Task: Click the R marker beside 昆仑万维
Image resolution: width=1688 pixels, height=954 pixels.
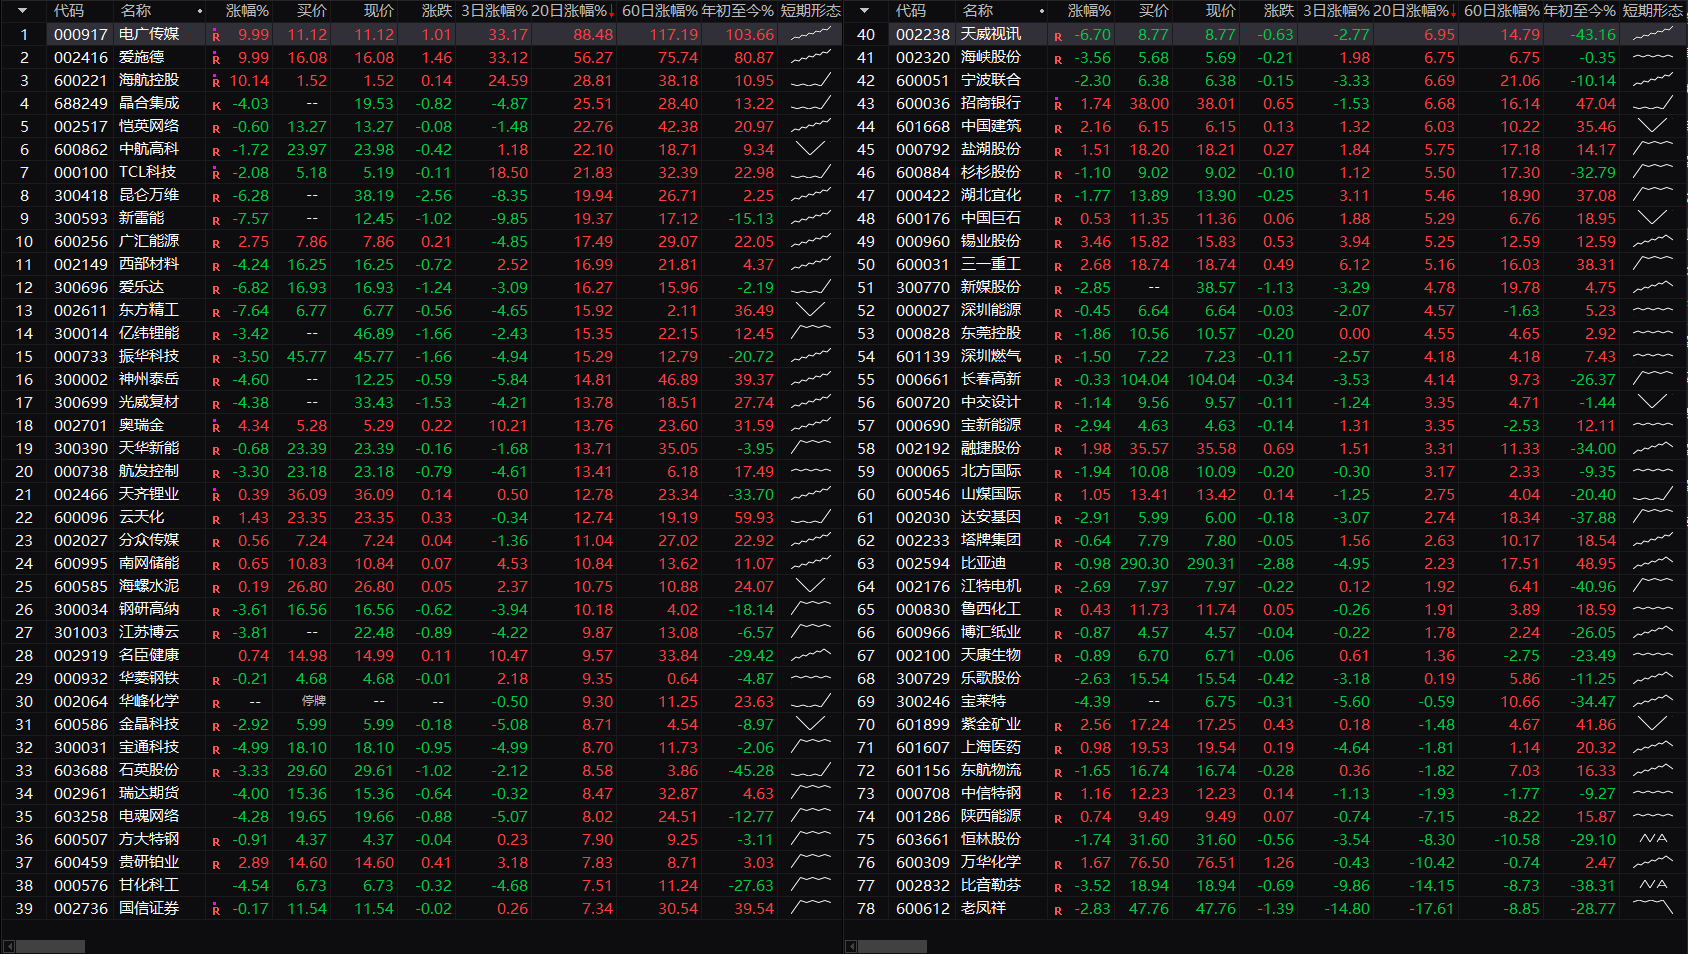Action: [x=215, y=197]
